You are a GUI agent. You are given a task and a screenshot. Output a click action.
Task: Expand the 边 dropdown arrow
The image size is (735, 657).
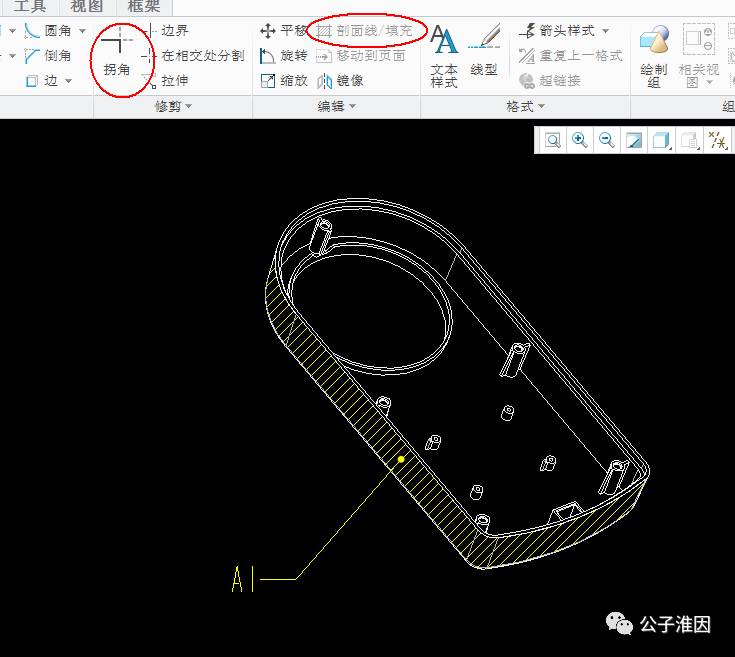coord(68,81)
